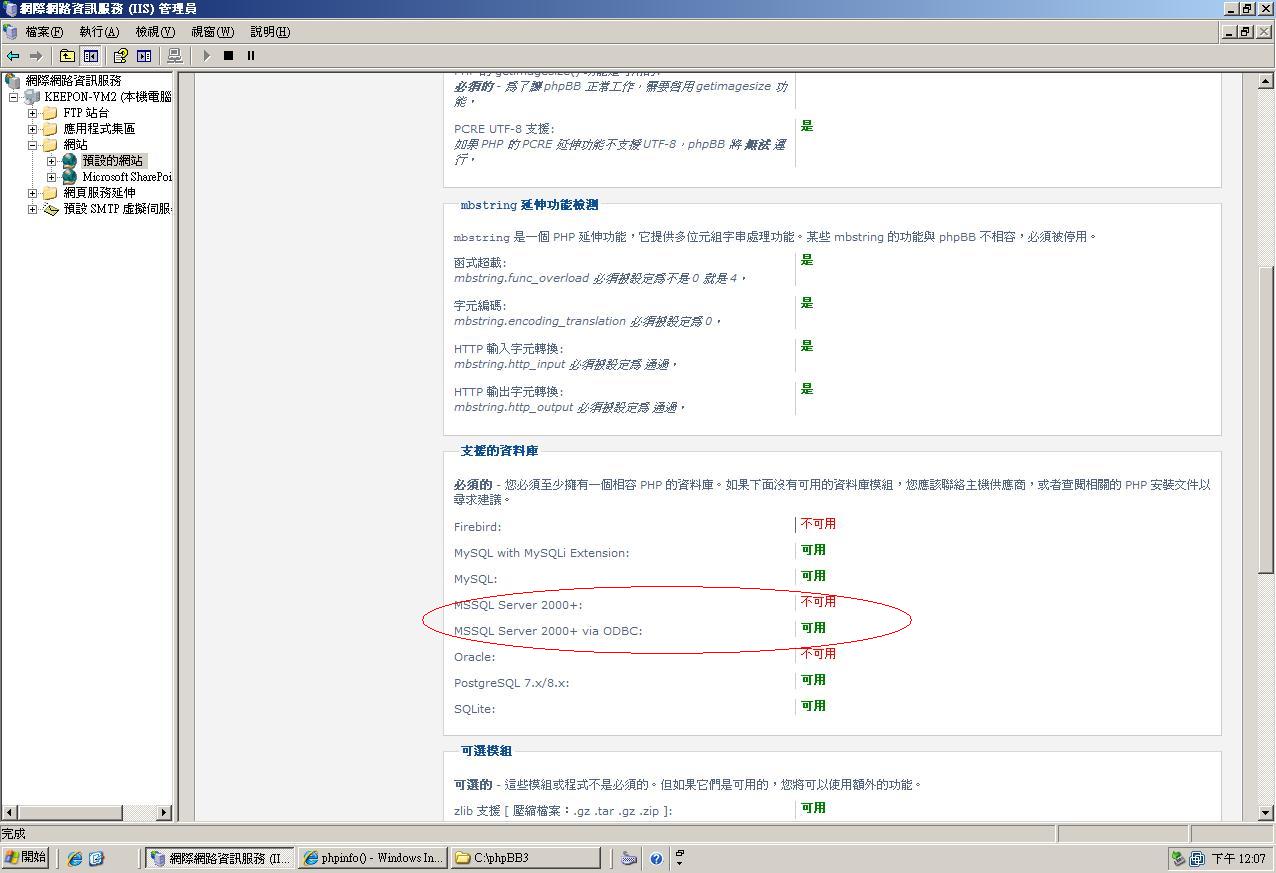Viewport: 1276px width, 873px height.
Task: Open the 檢視(V) menu
Action: [x=154, y=32]
